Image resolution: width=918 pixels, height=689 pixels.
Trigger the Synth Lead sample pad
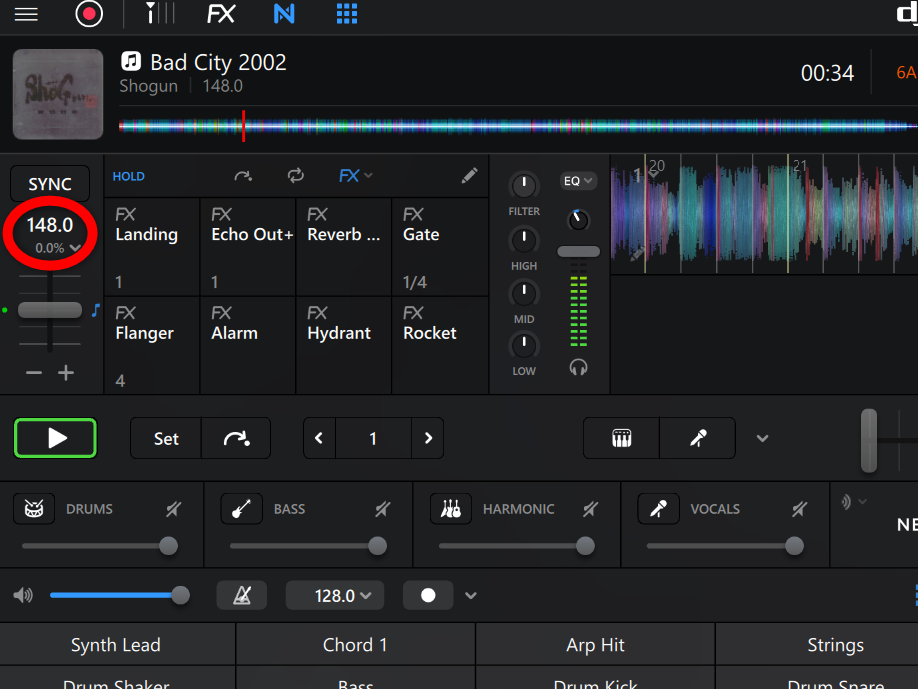pos(116,645)
